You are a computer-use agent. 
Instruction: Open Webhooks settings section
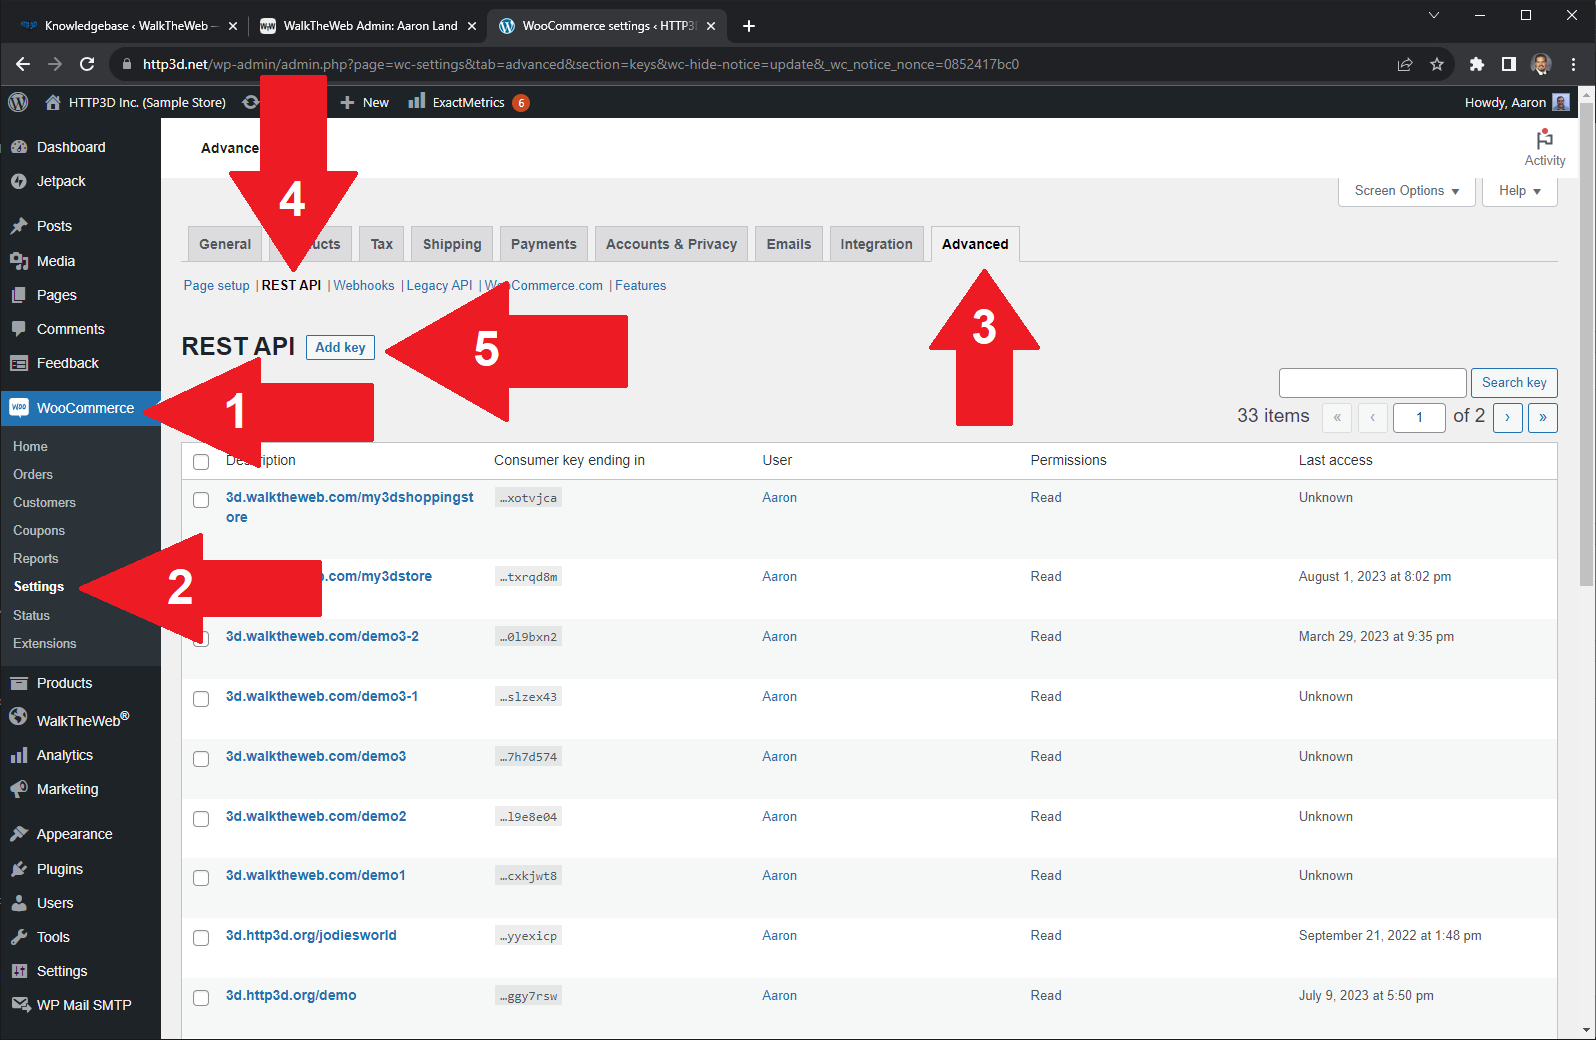[364, 285]
